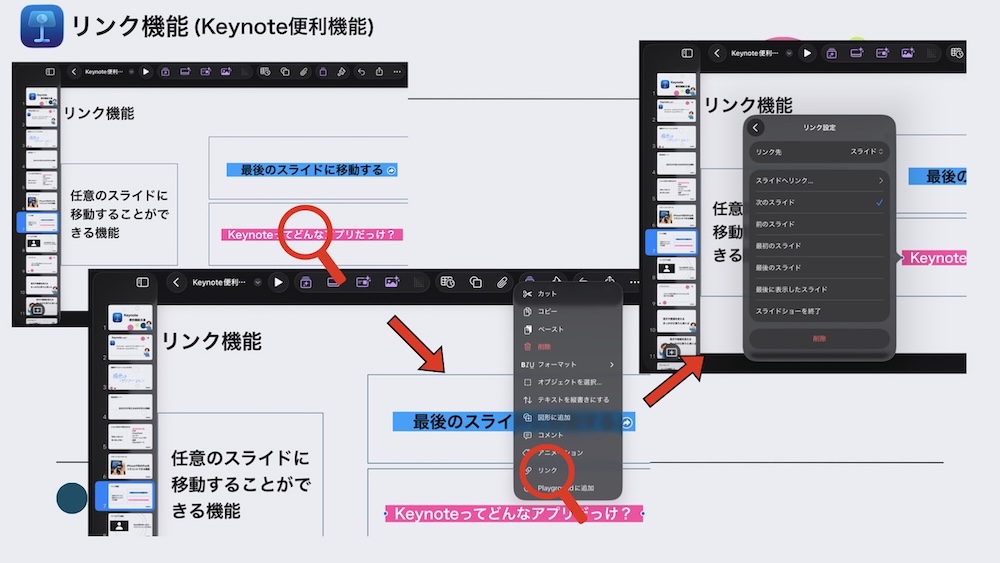This screenshot has width=1000, height=563.
Task: Select pink Keynoteってどんなアプリだっけ text in context-menu screenshot
Action: click(x=513, y=513)
